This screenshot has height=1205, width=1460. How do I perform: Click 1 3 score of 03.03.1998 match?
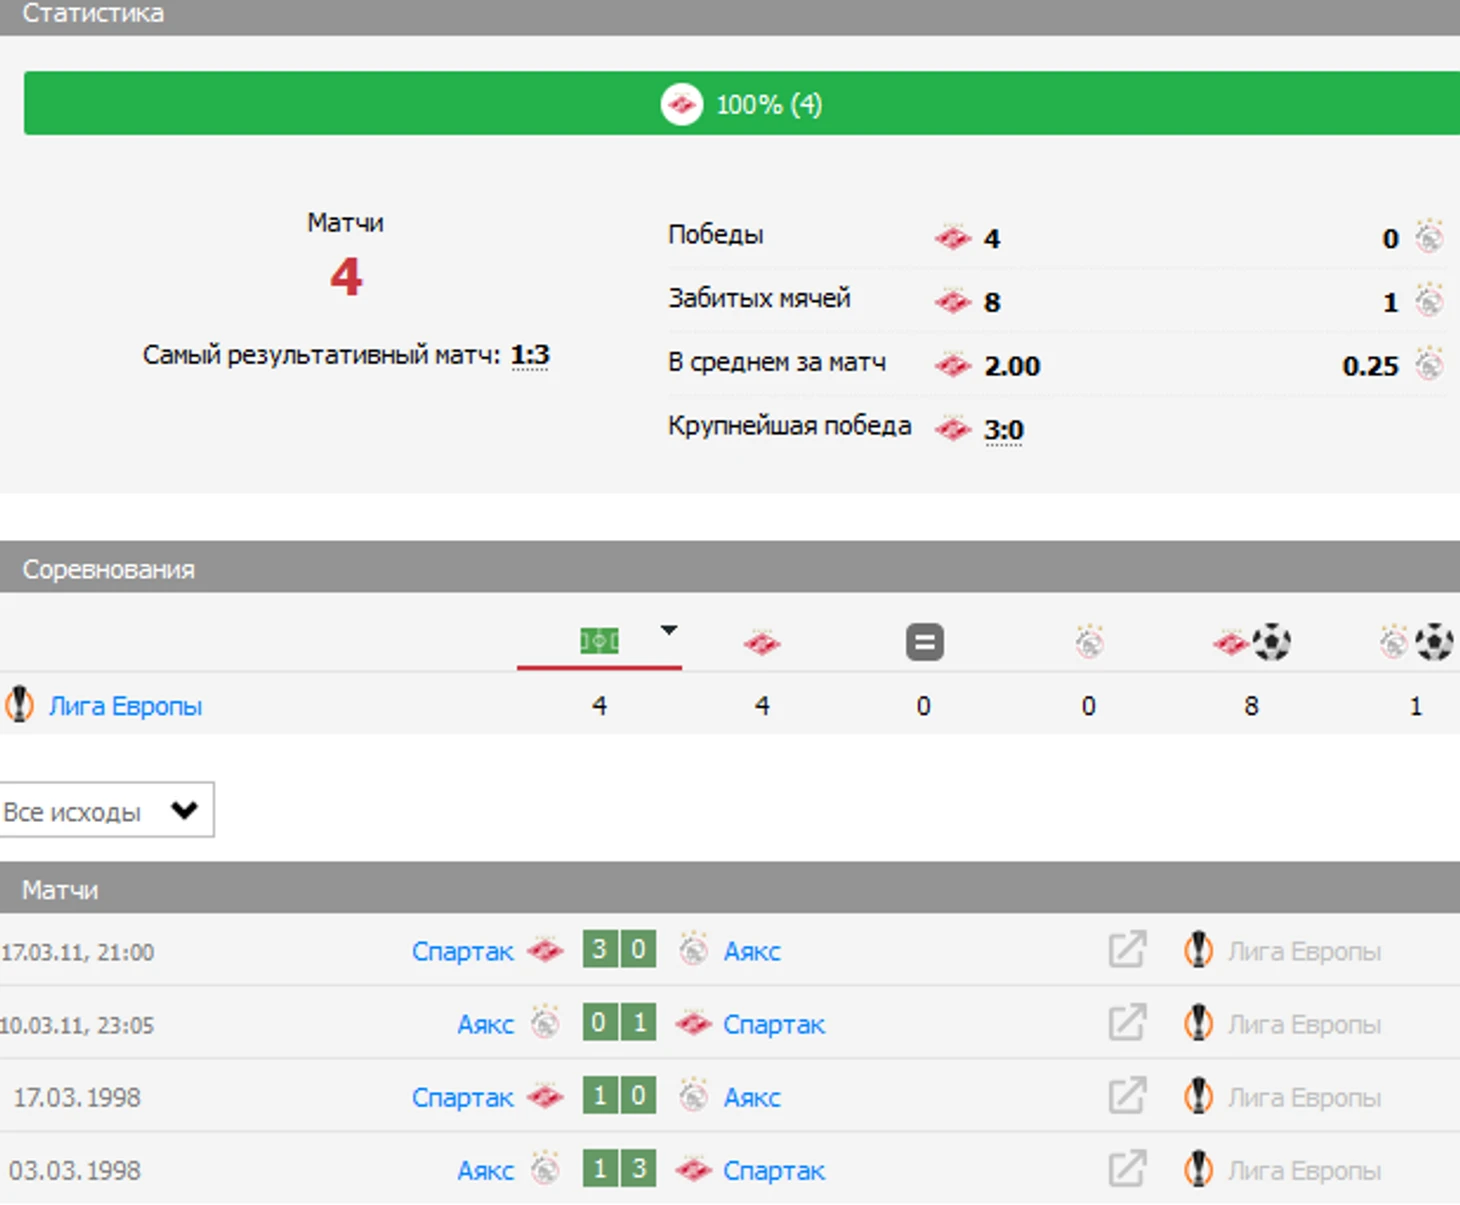(x=619, y=1168)
